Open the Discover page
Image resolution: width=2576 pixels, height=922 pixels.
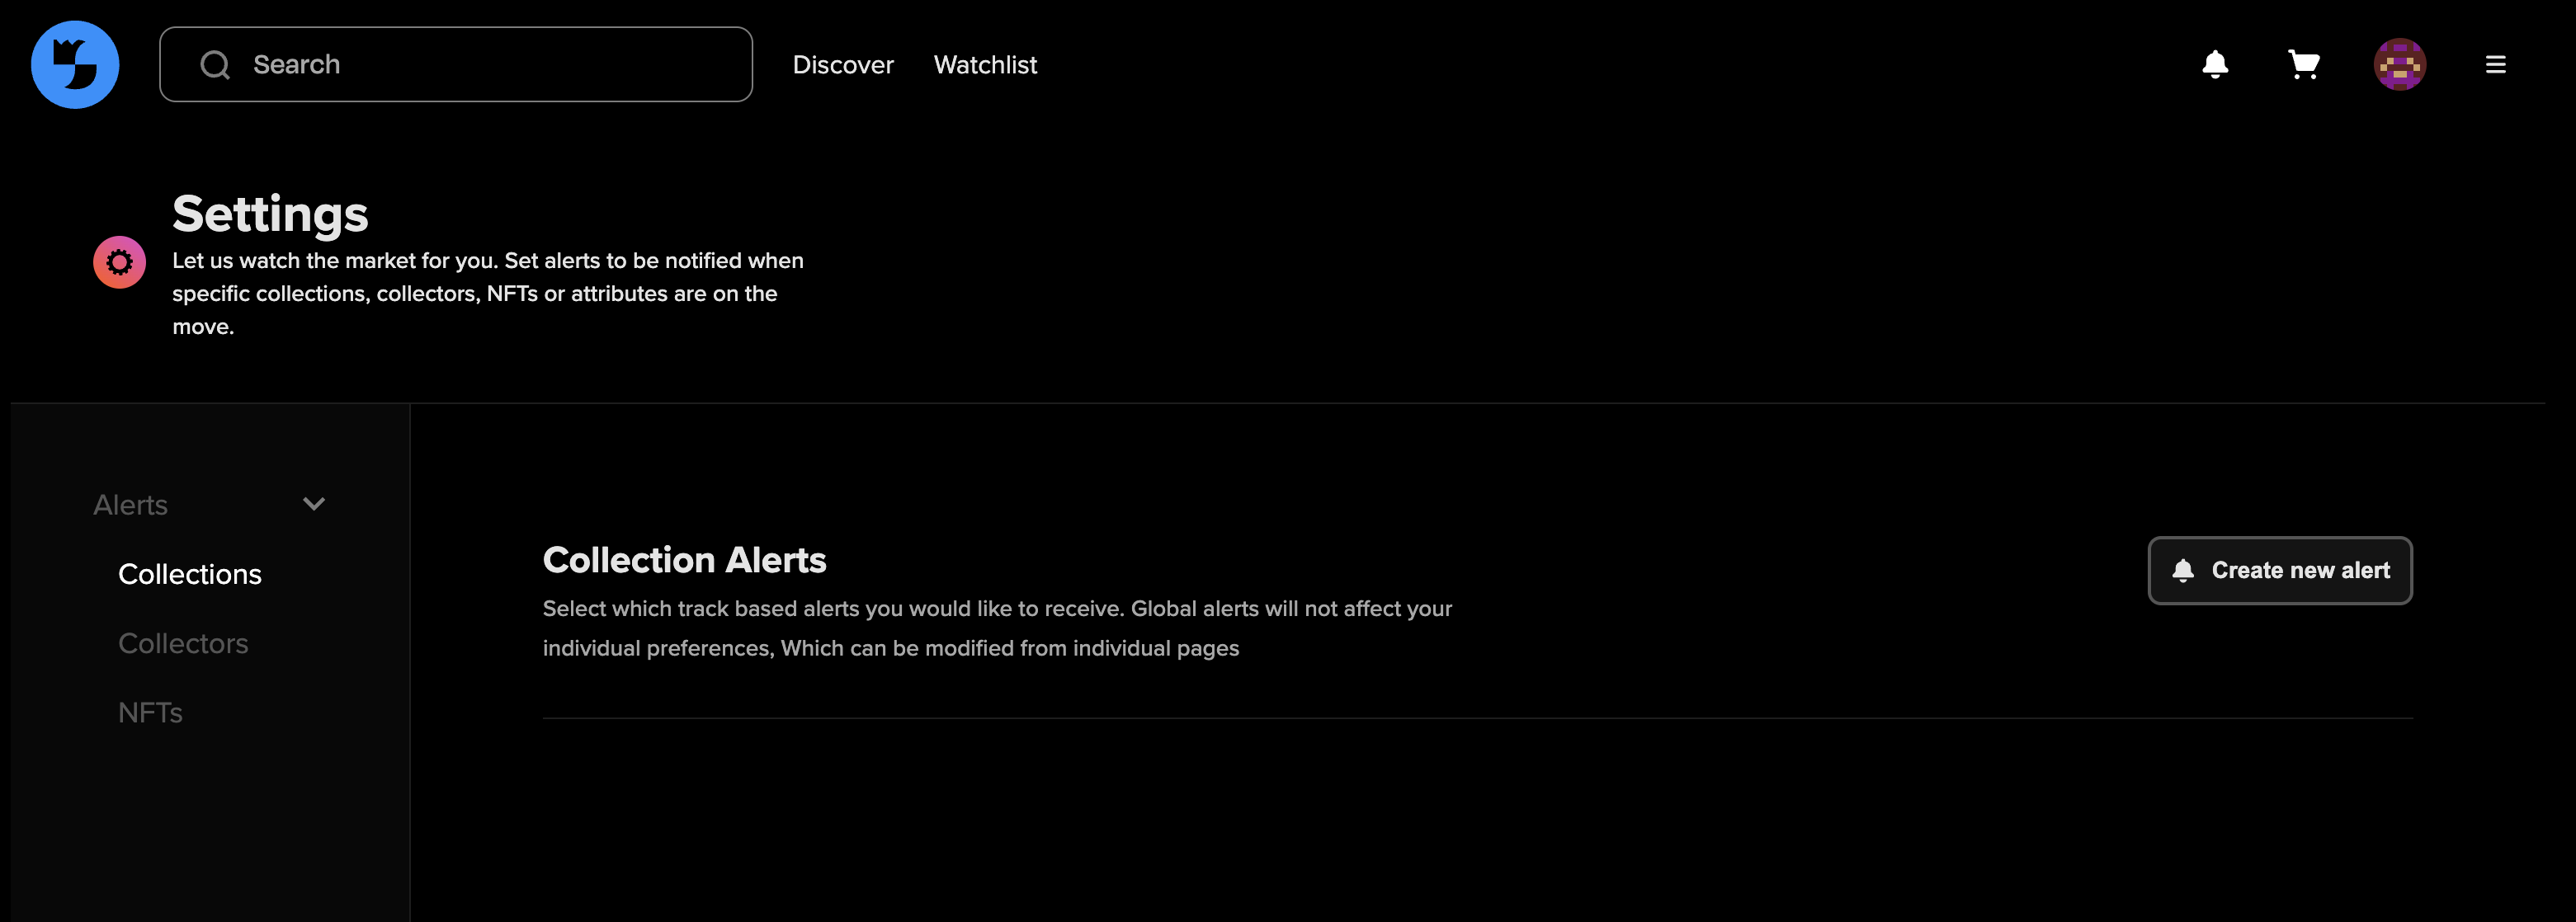[842, 65]
